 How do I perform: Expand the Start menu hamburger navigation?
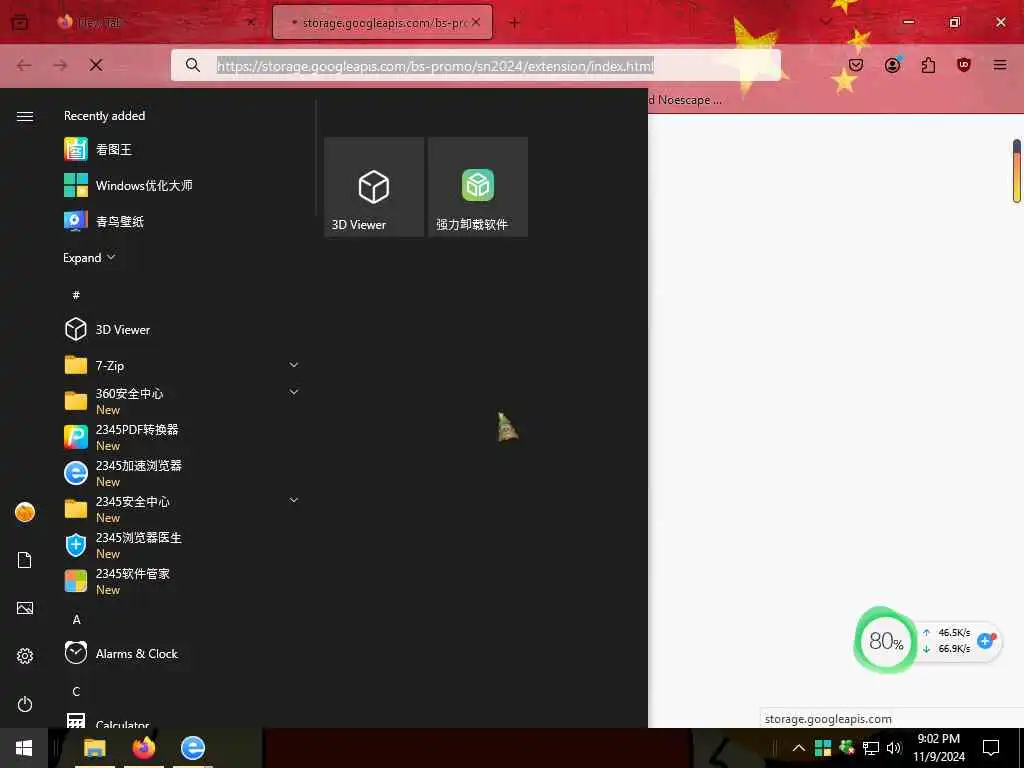25,116
